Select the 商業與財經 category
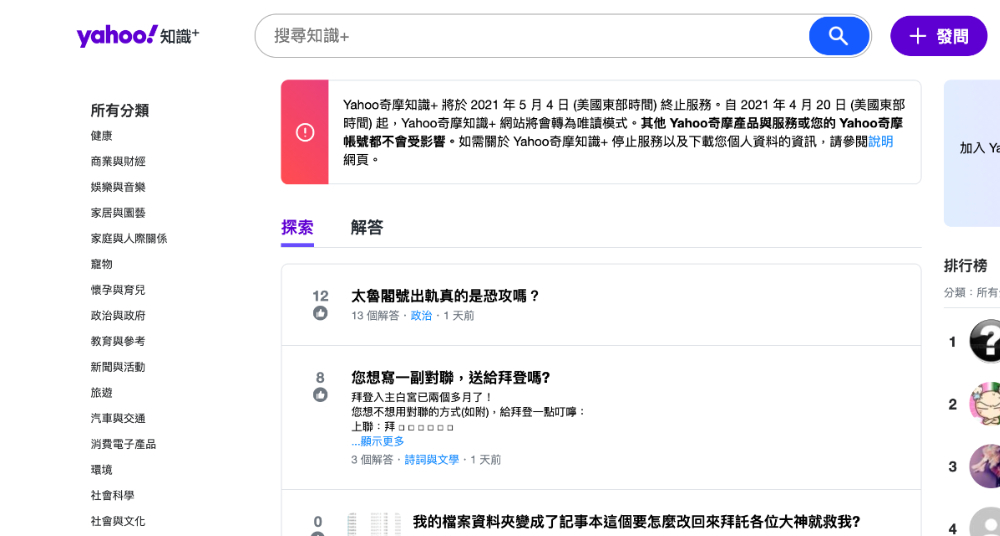The width and height of the screenshot is (1000, 536). (118, 161)
